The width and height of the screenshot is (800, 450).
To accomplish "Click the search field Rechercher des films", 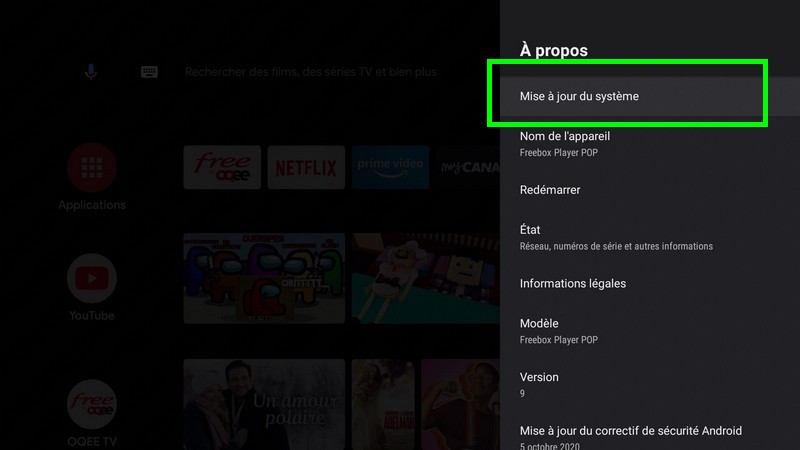I will [x=310, y=72].
